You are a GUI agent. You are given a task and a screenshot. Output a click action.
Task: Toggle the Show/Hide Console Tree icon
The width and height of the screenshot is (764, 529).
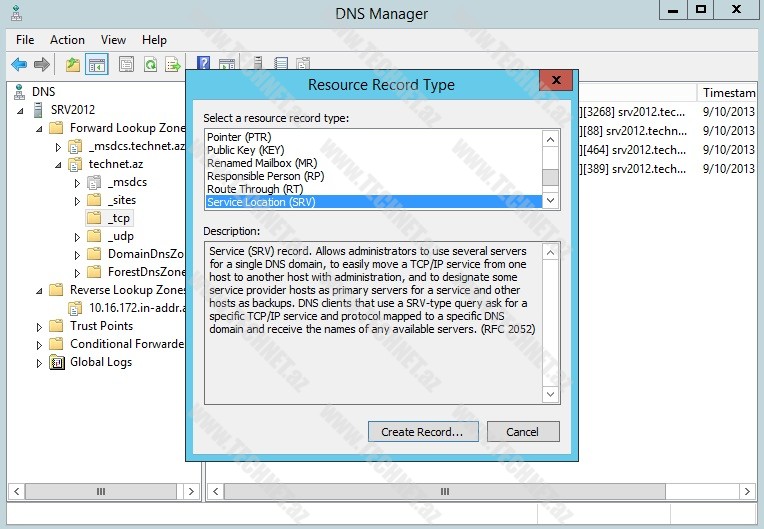pos(97,65)
